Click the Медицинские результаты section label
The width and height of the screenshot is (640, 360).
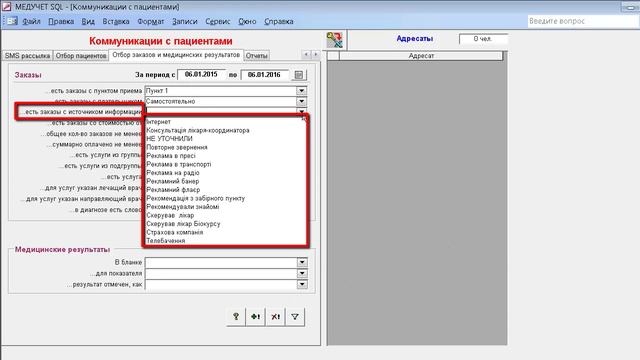(x=62, y=249)
